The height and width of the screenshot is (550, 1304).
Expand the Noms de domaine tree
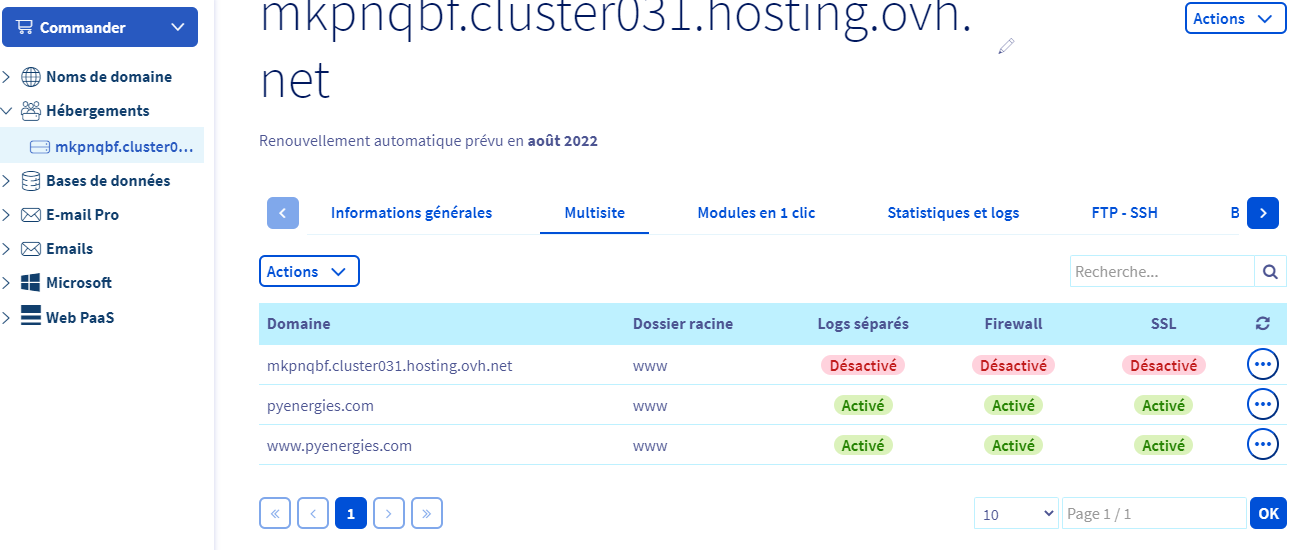[7, 77]
